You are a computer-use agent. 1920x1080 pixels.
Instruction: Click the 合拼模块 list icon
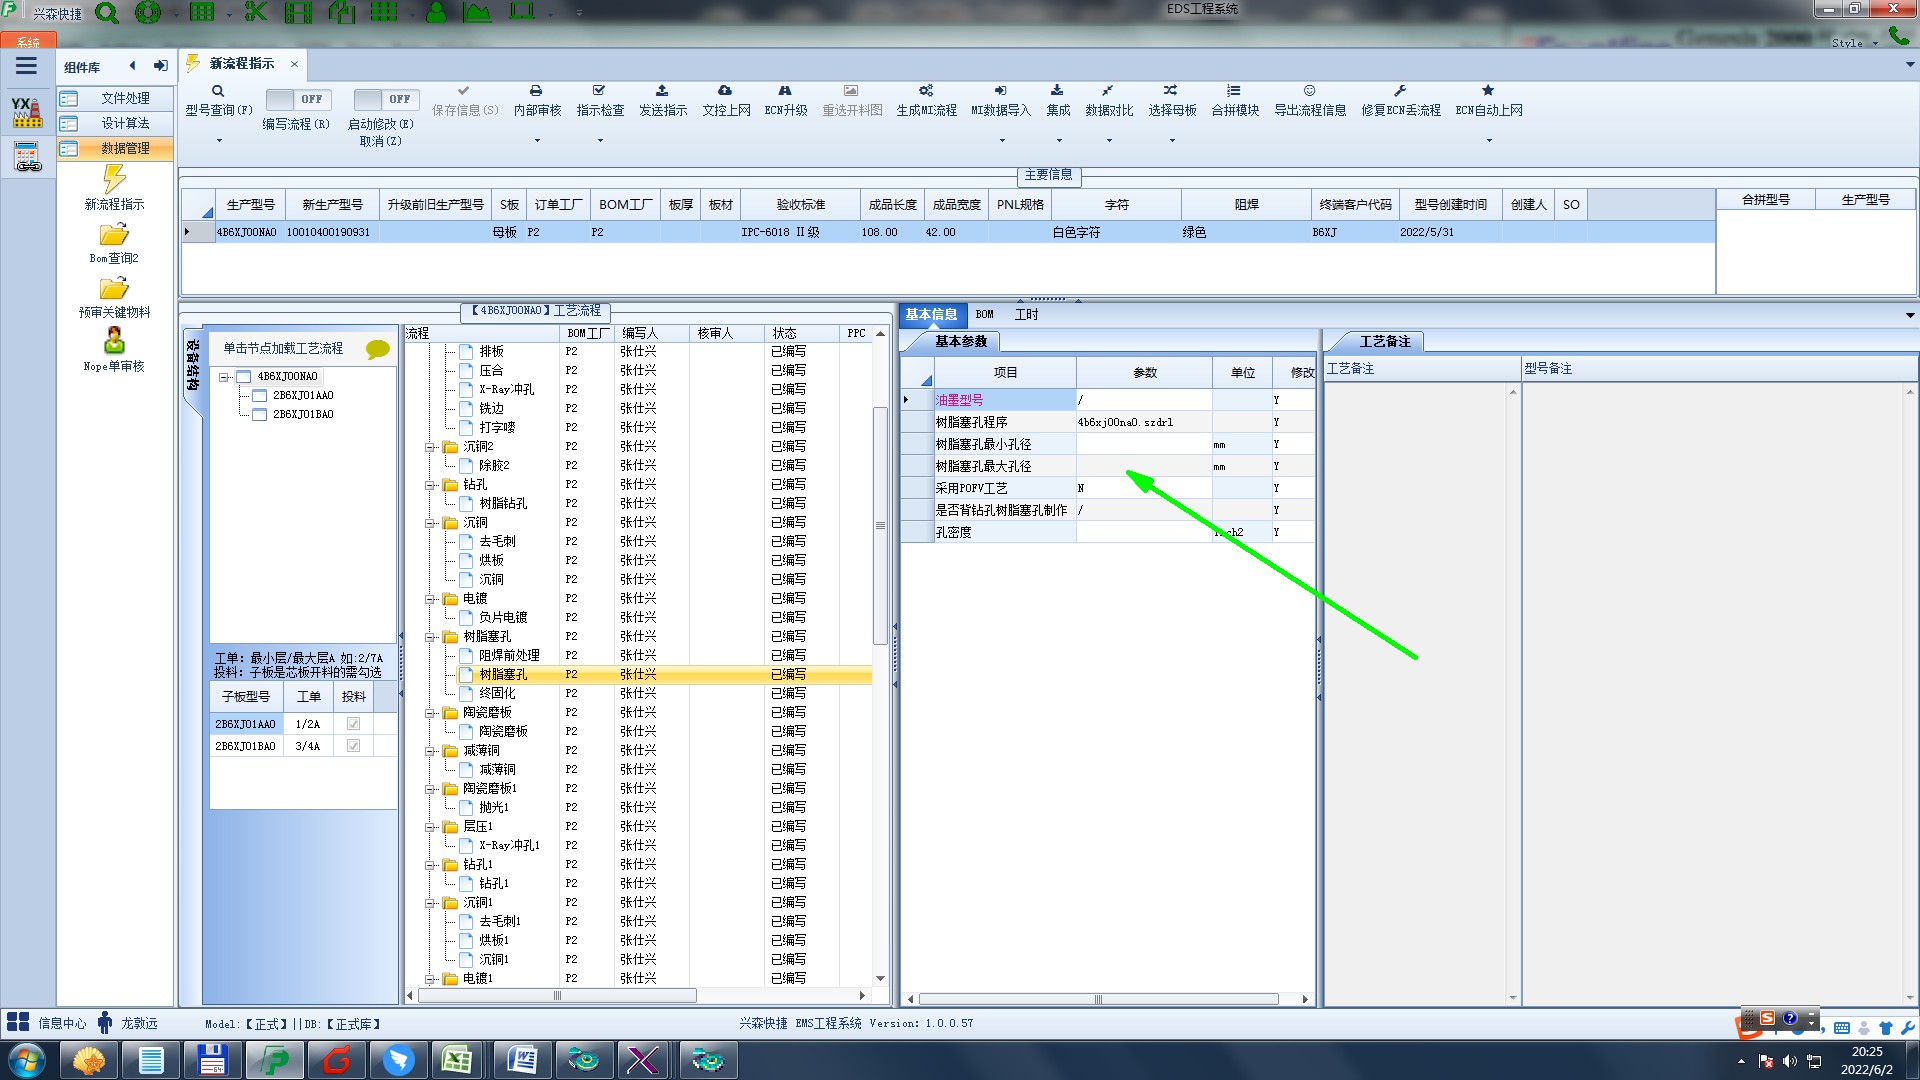click(x=1234, y=90)
